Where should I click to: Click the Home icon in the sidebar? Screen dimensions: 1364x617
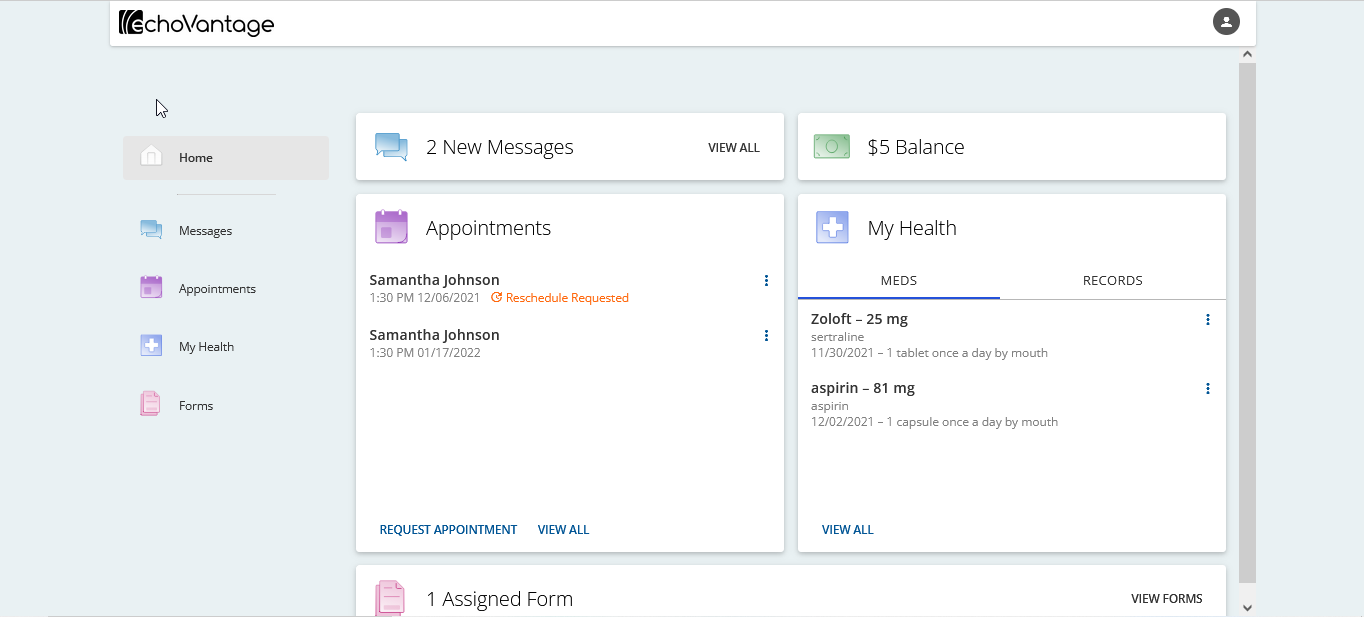150,156
